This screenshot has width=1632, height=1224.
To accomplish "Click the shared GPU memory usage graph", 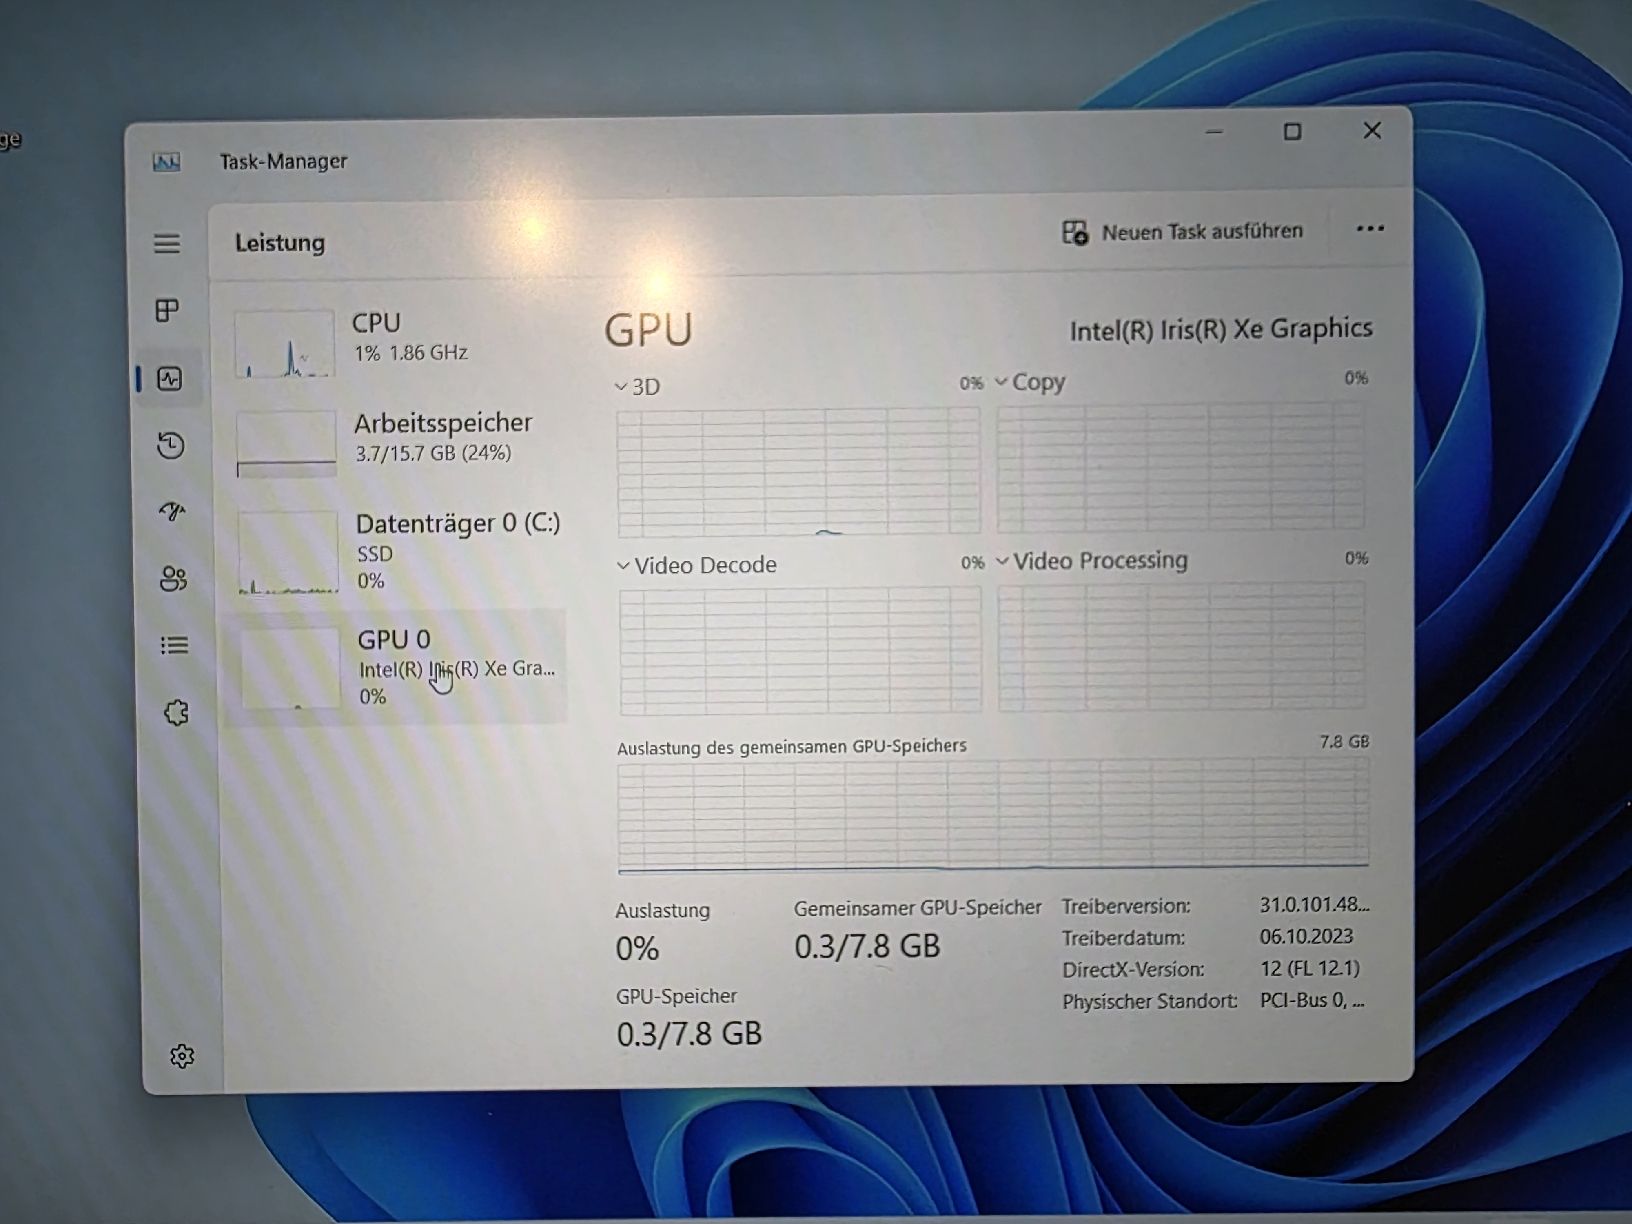I will pyautogui.click(x=993, y=815).
